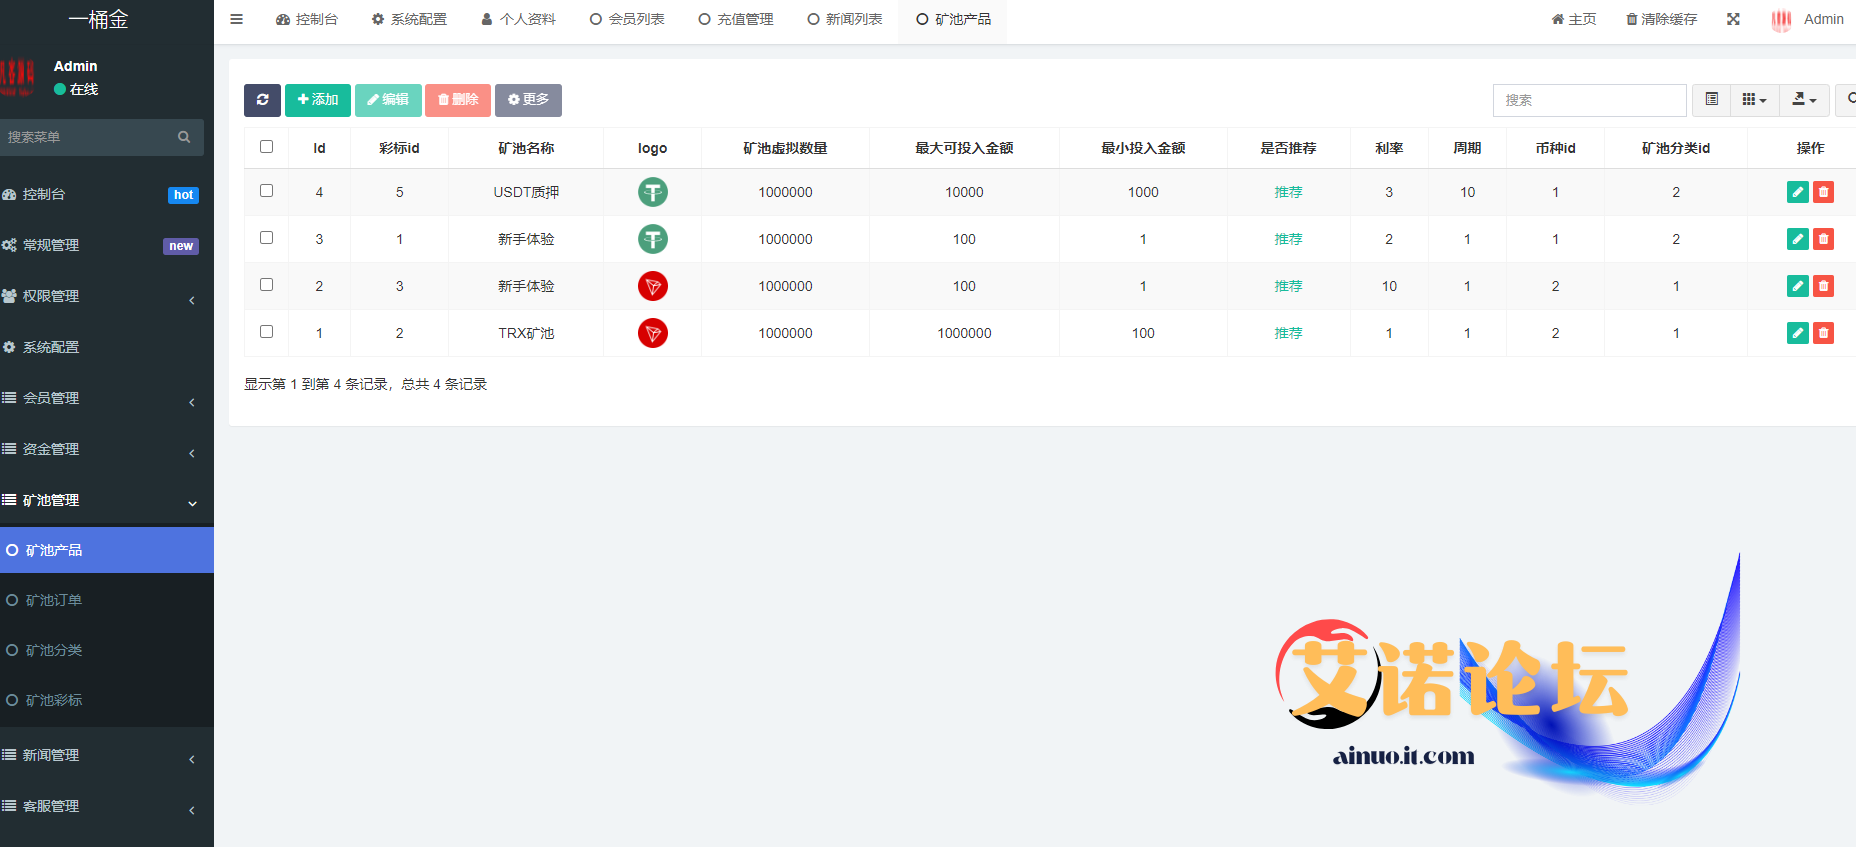Switch to 系统配置 tab in top bar

(x=409, y=19)
